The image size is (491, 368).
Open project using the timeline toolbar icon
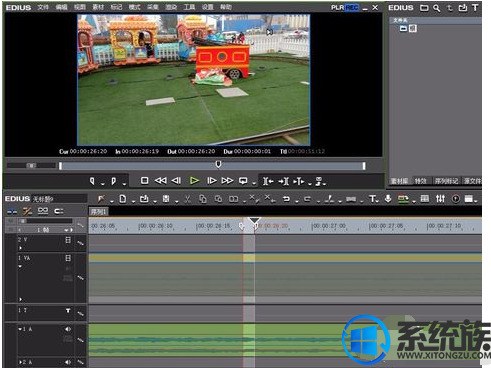[144, 199]
